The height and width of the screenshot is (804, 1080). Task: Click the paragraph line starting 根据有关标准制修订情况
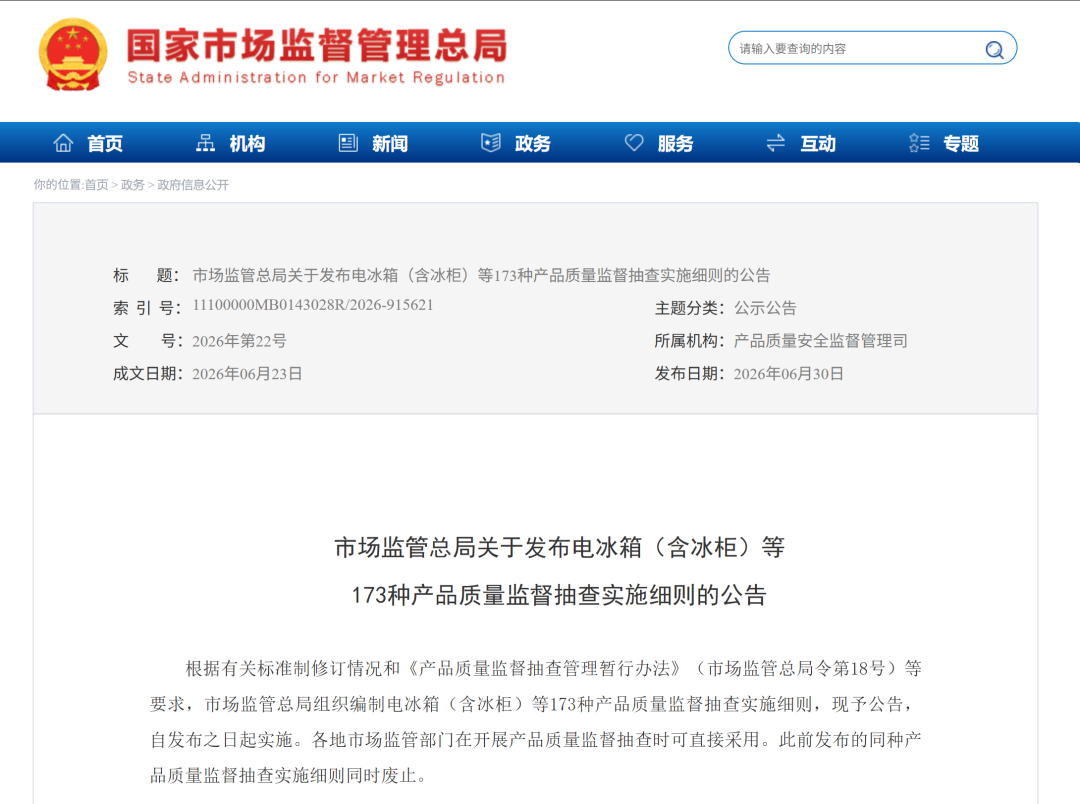click(x=554, y=668)
